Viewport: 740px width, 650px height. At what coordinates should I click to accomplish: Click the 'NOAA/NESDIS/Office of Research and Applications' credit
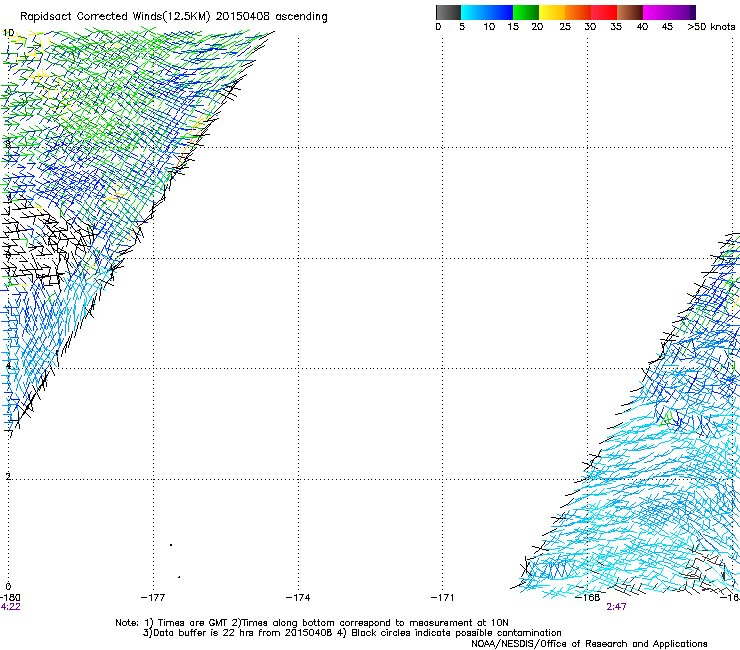589,644
